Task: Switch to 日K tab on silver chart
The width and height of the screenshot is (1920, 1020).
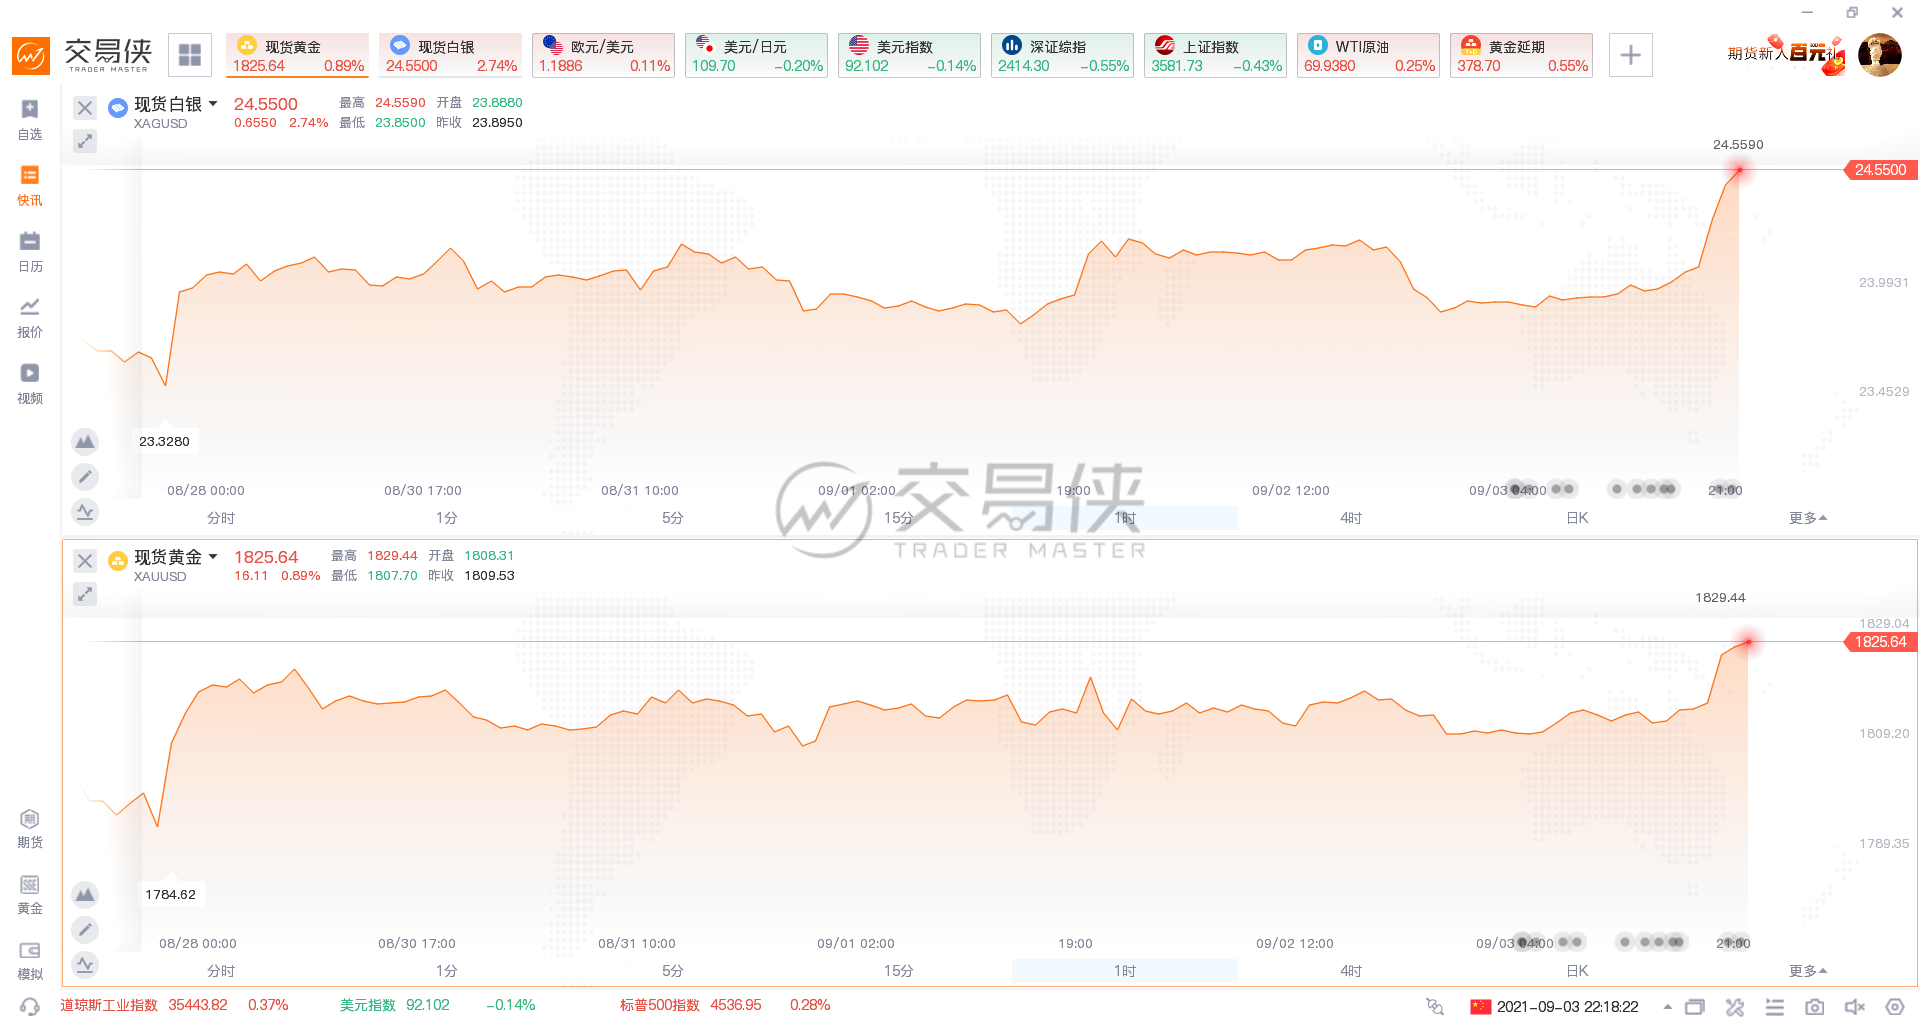Action: point(1577,518)
